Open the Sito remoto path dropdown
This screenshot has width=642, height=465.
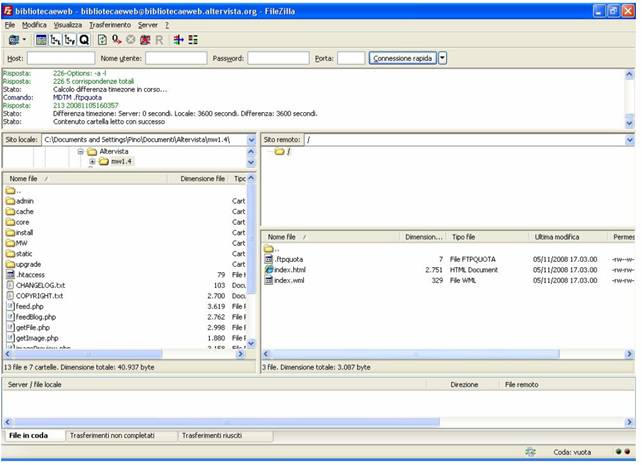(x=630, y=140)
